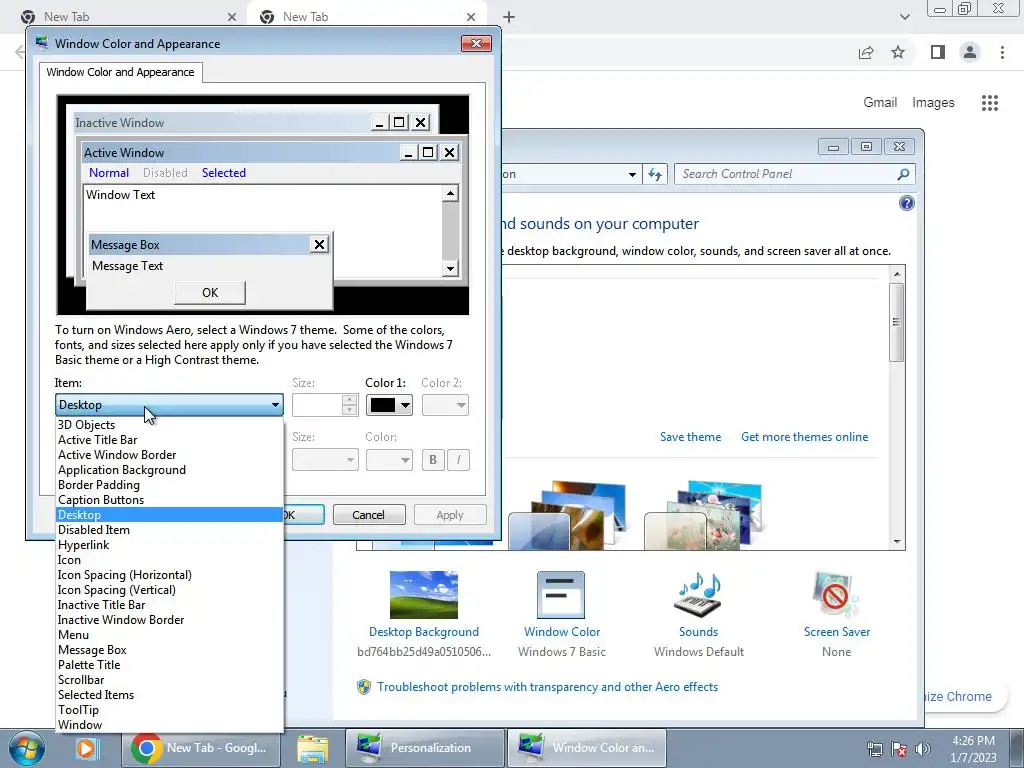Select Active Title Bar from list
This screenshot has height=768, width=1024.
(x=170, y=440)
